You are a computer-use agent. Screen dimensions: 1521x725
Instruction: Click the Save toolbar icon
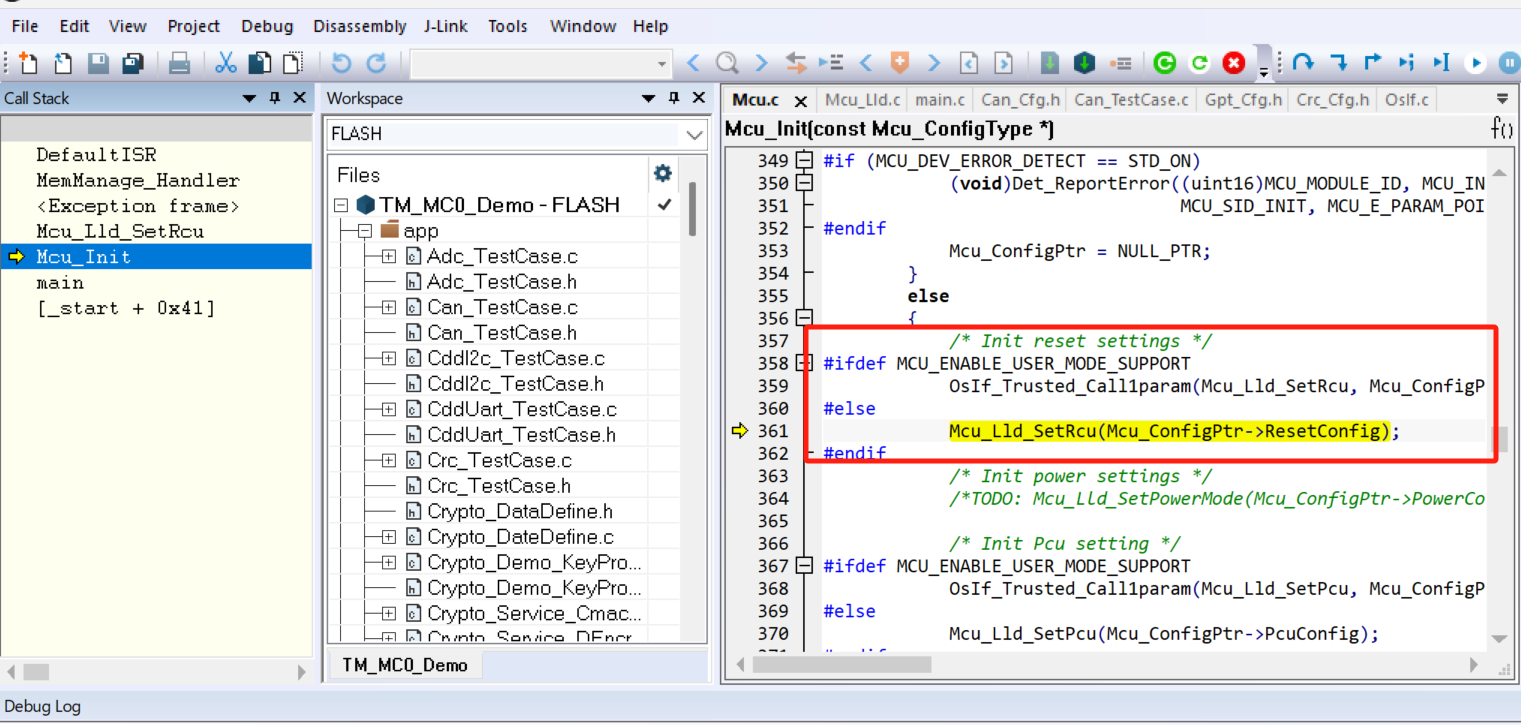click(97, 63)
